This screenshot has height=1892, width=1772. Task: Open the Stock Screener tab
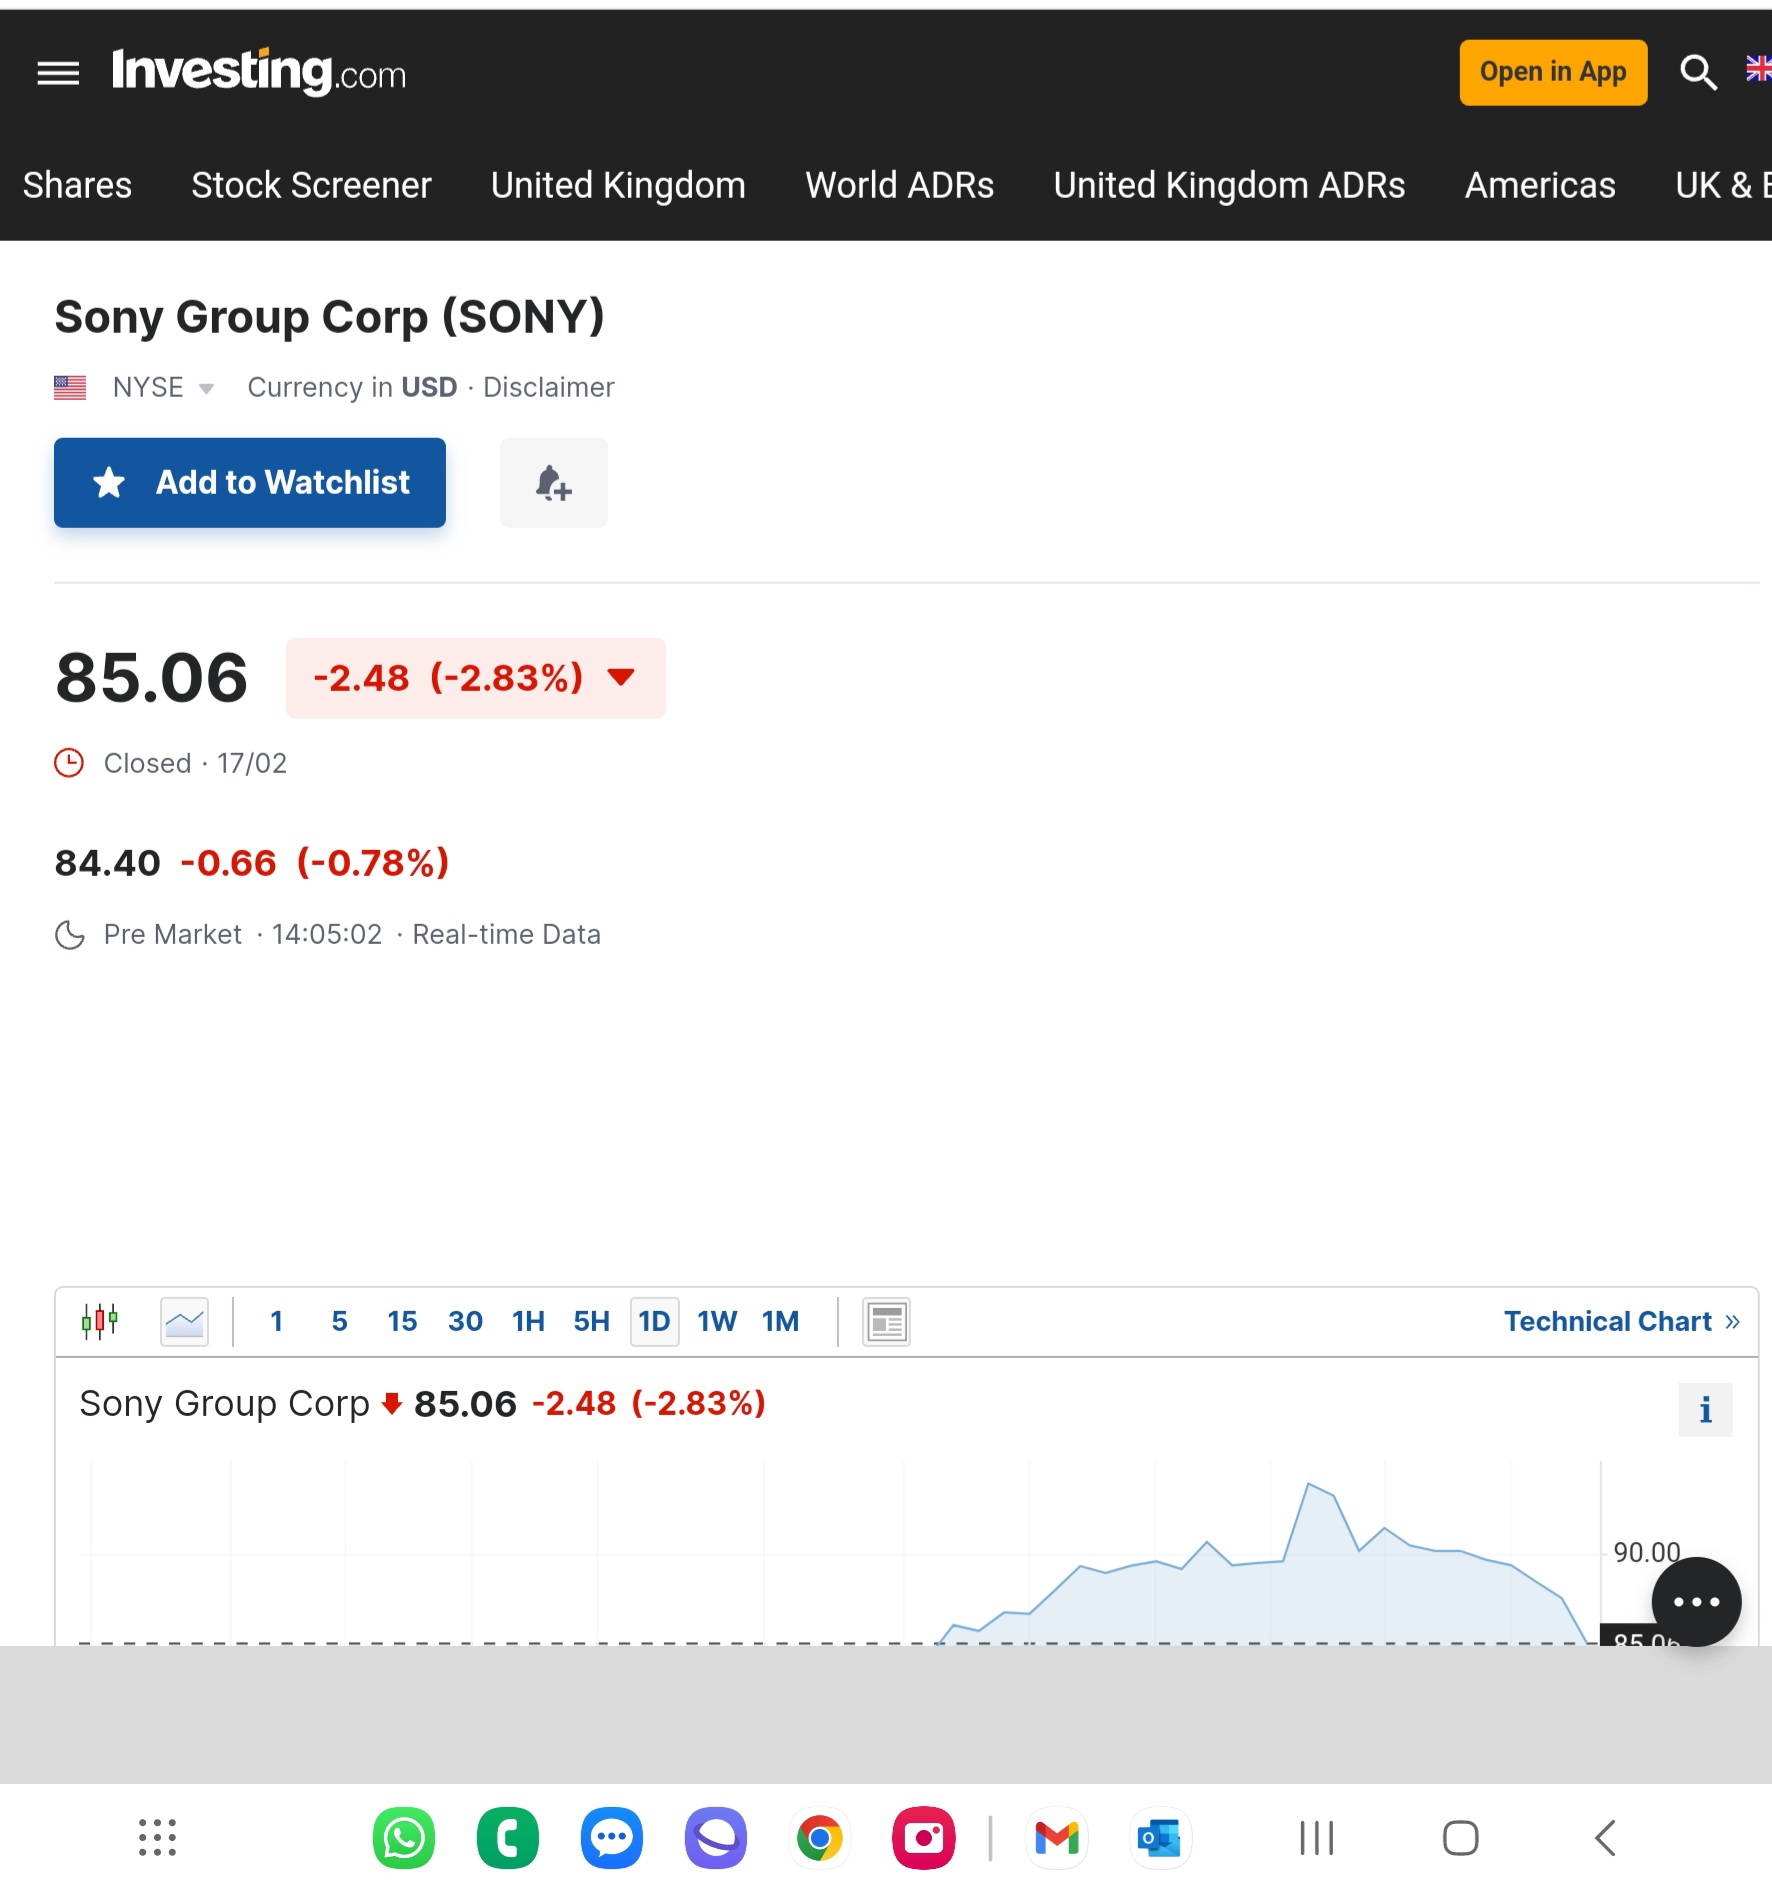[311, 185]
